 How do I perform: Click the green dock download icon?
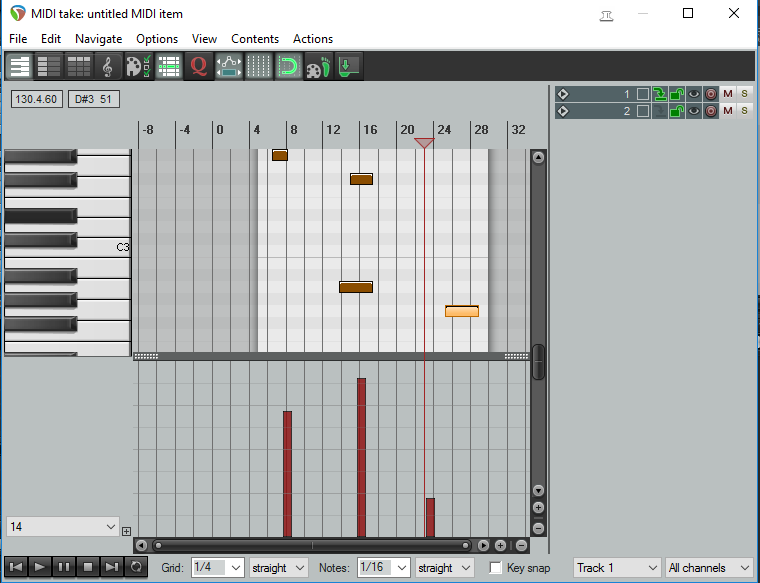348,66
